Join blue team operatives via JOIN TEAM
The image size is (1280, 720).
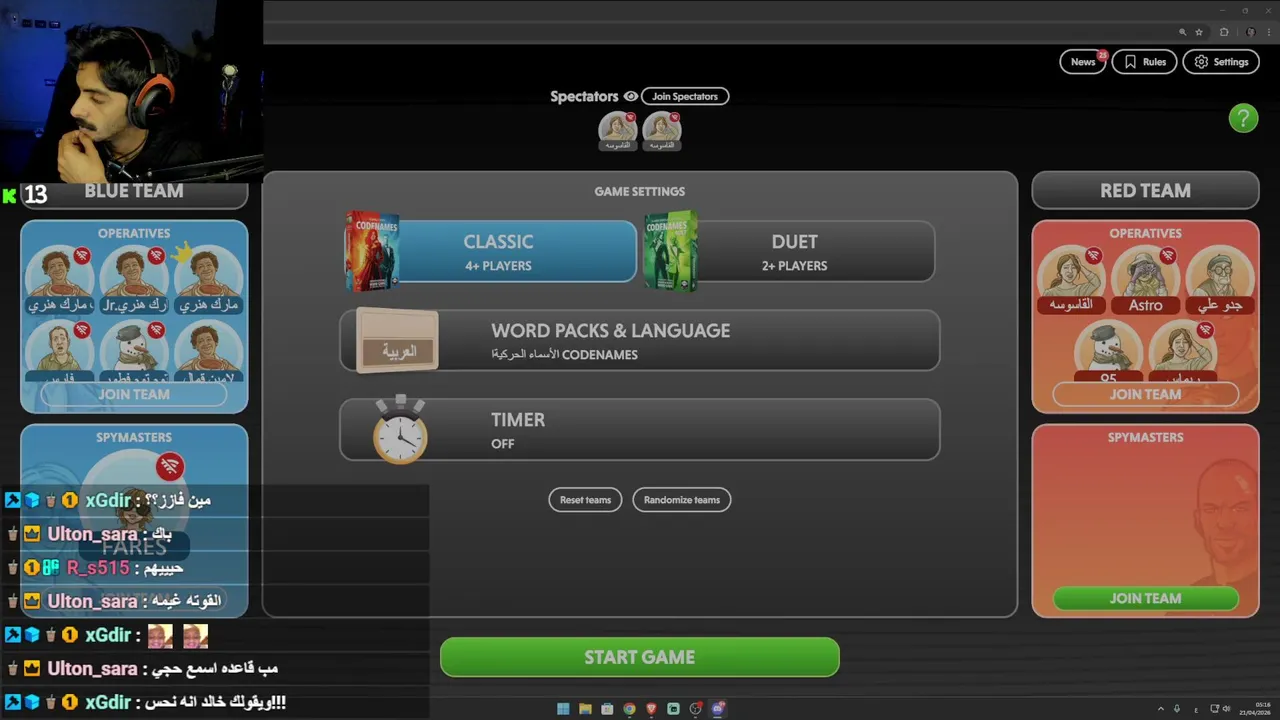point(134,394)
